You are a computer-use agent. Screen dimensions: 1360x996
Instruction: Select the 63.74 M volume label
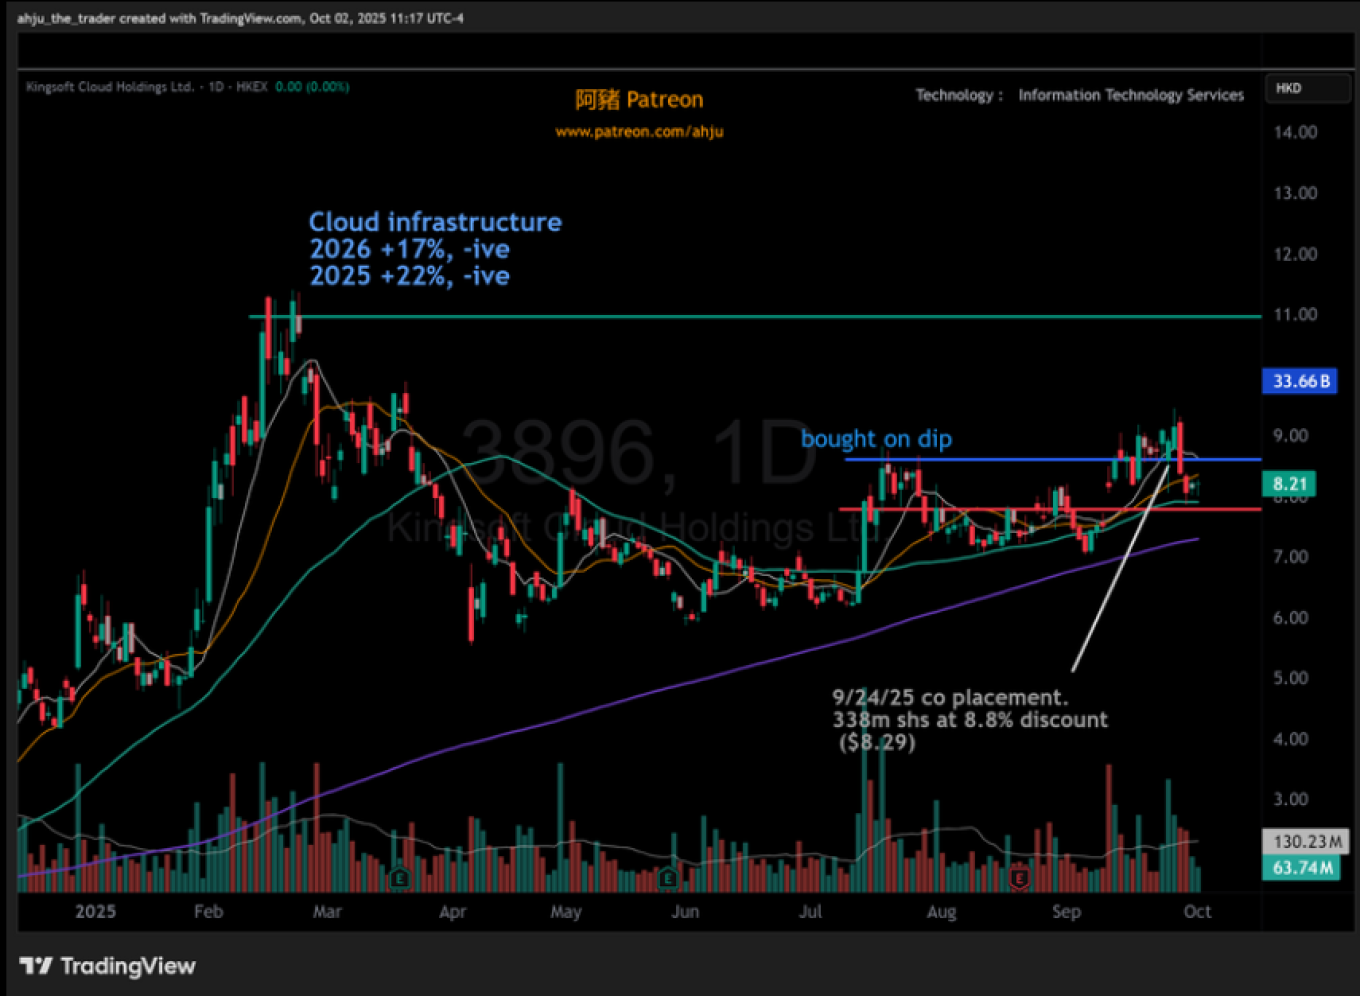click(1300, 867)
